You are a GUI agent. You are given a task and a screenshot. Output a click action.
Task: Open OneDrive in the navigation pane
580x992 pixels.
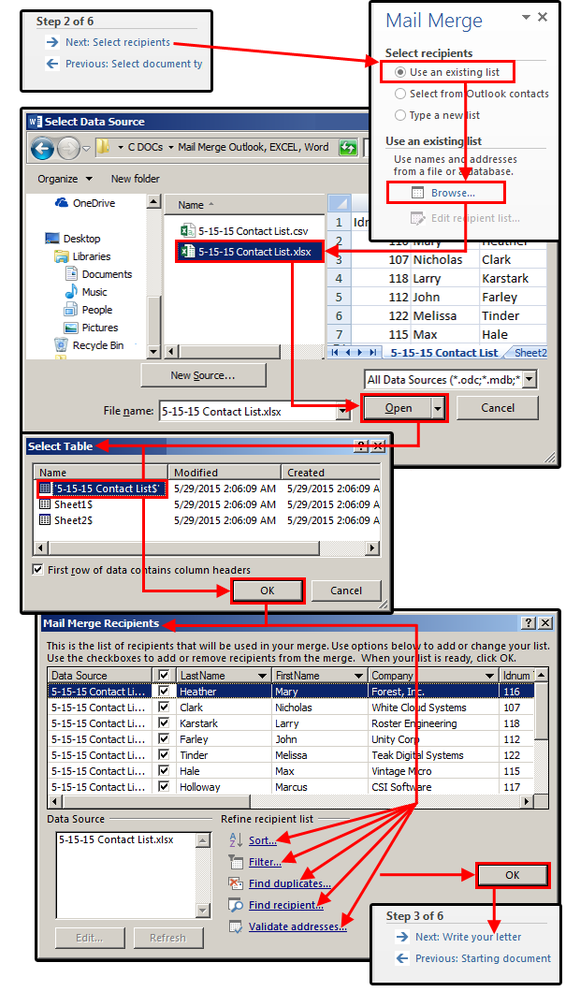(85, 203)
